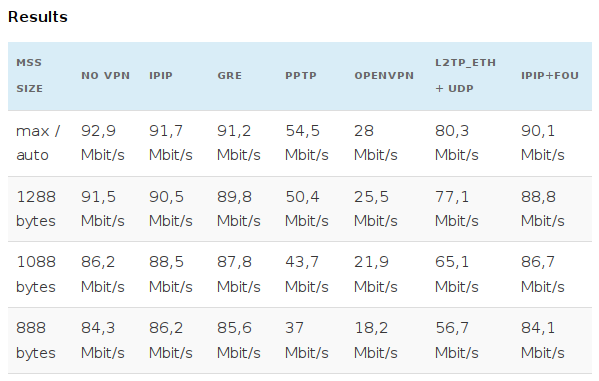The width and height of the screenshot is (599, 381).
Task: Click the 1288 bytes row label
Action: click(x=36, y=209)
